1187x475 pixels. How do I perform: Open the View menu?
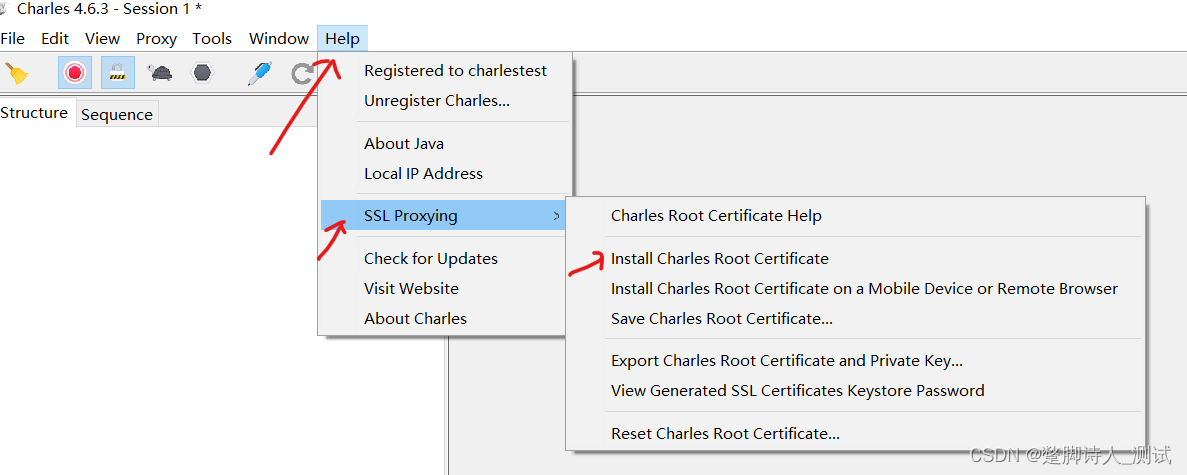102,39
